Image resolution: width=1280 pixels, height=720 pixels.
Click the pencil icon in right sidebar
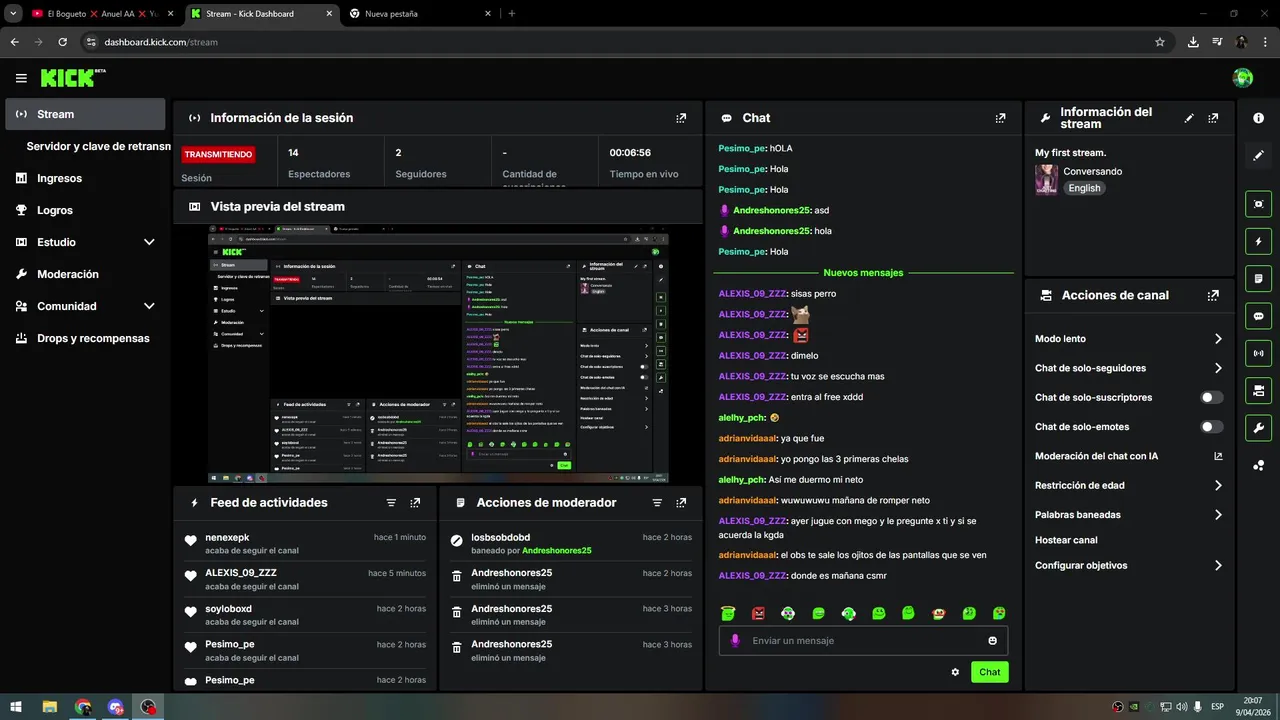(1258, 156)
